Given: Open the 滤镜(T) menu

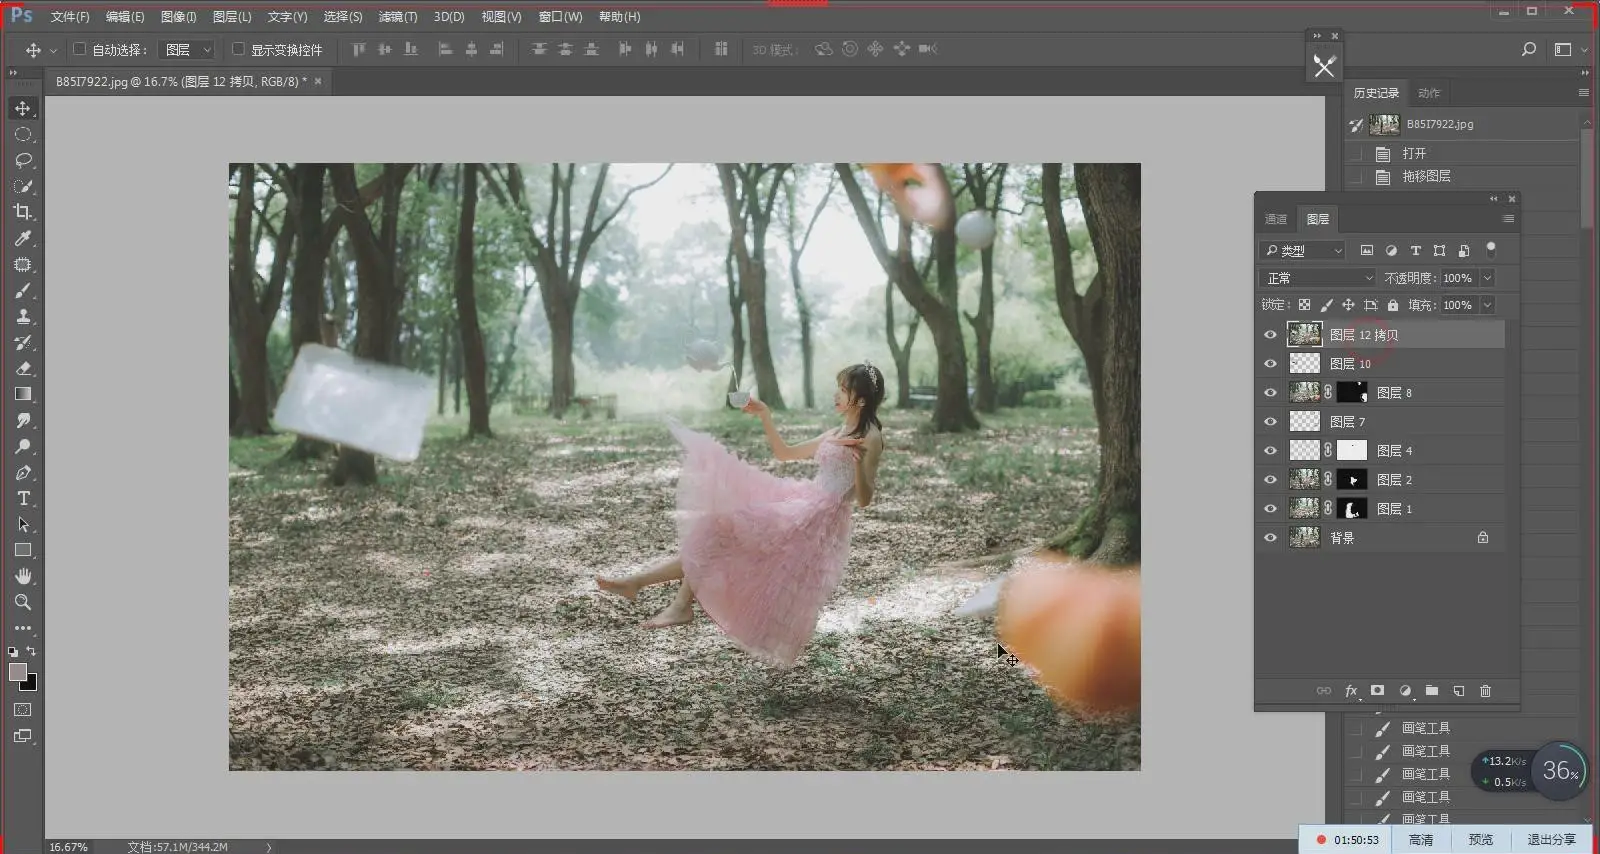Looking at the screenshot, I should pos(398,17).
